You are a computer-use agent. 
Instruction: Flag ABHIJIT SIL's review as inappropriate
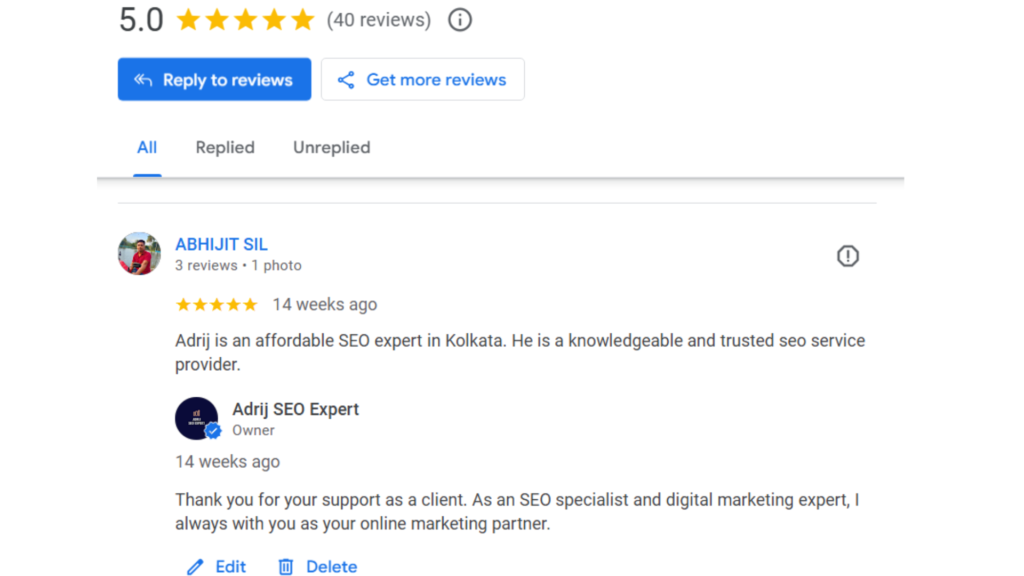[847, 257]
